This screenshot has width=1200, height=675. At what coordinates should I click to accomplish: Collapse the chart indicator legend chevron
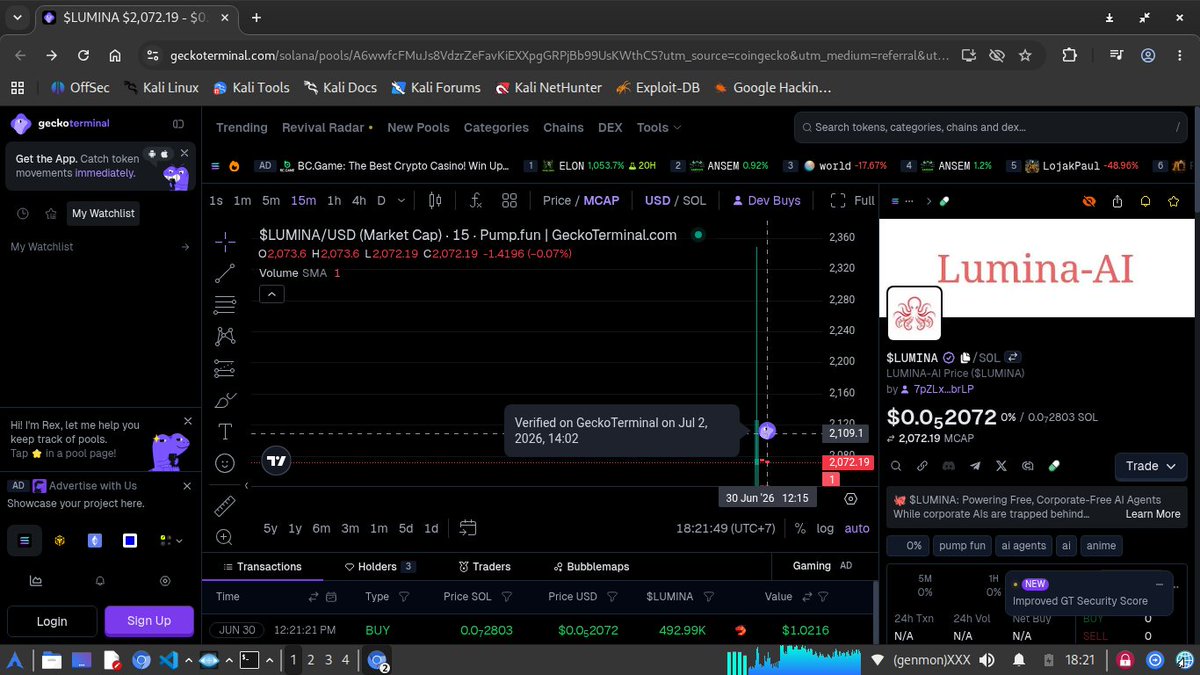point(271,294)
